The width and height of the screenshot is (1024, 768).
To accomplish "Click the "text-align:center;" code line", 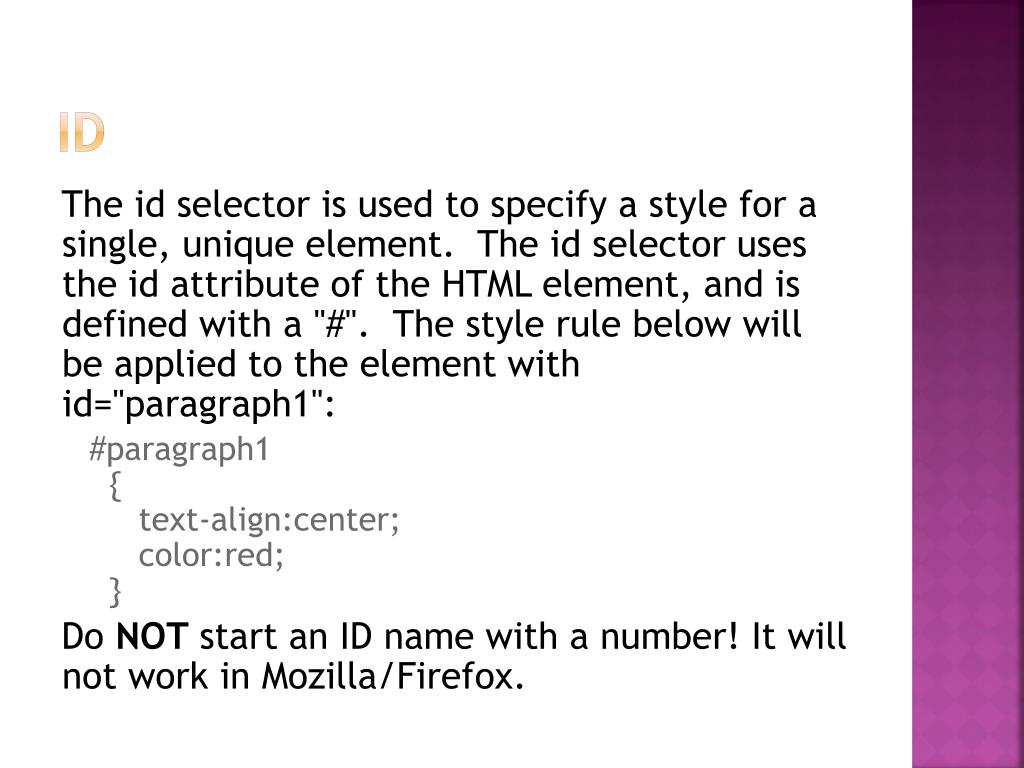I will point(269,520).
